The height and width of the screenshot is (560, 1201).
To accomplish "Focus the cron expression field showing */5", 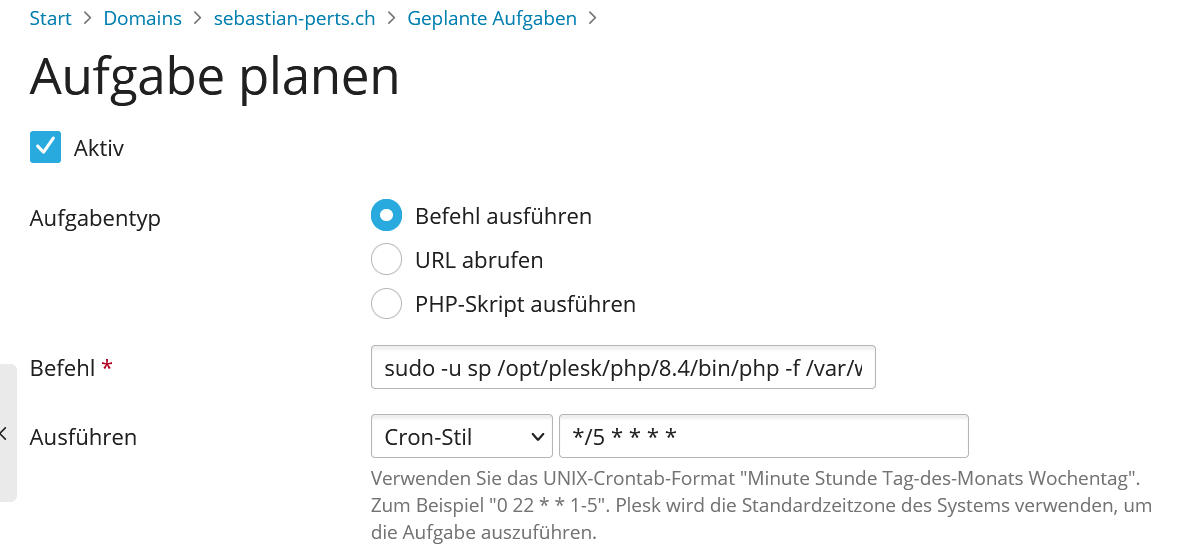I will [763, 436].
